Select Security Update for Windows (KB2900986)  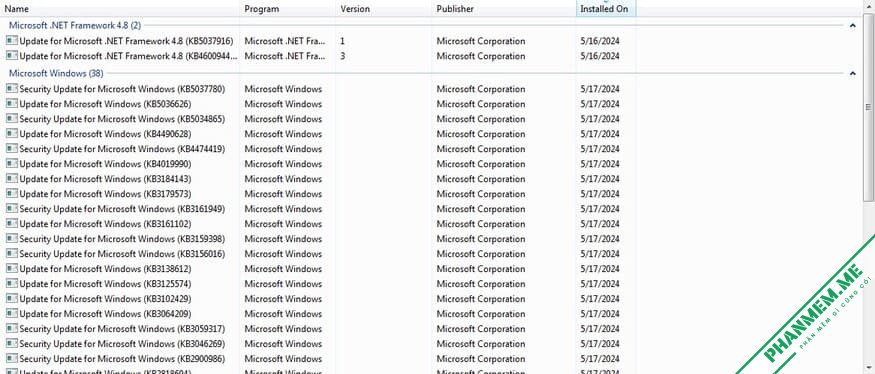[122, 359]
